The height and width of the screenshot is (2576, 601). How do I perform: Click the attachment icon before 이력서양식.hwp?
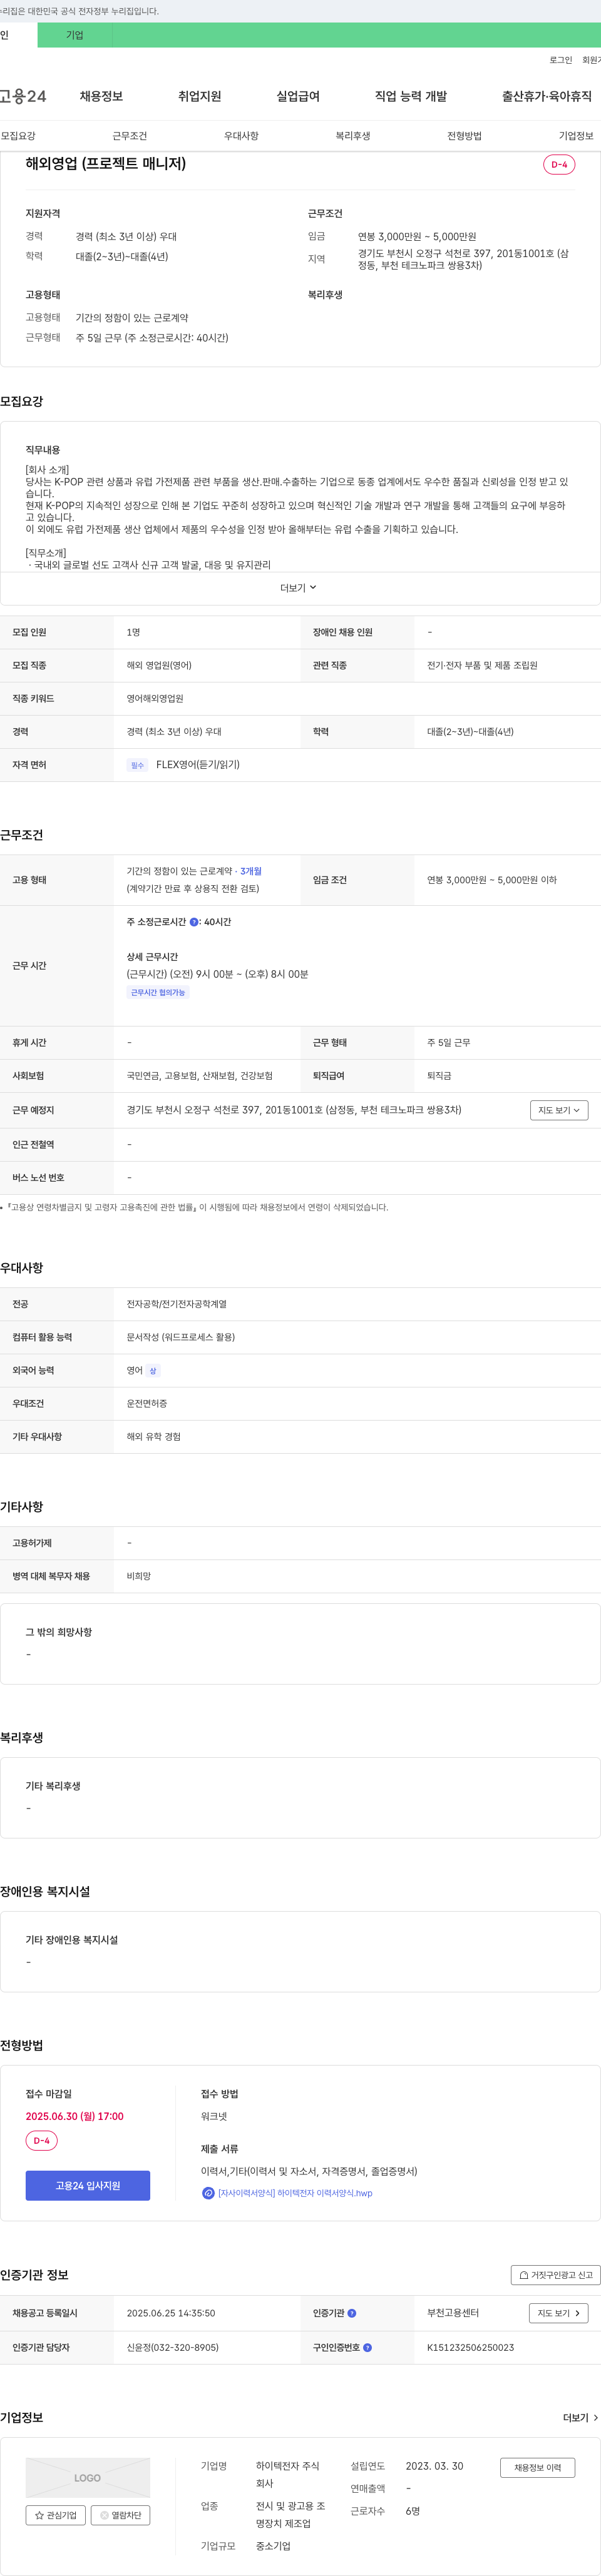[x=208, y=2193]
